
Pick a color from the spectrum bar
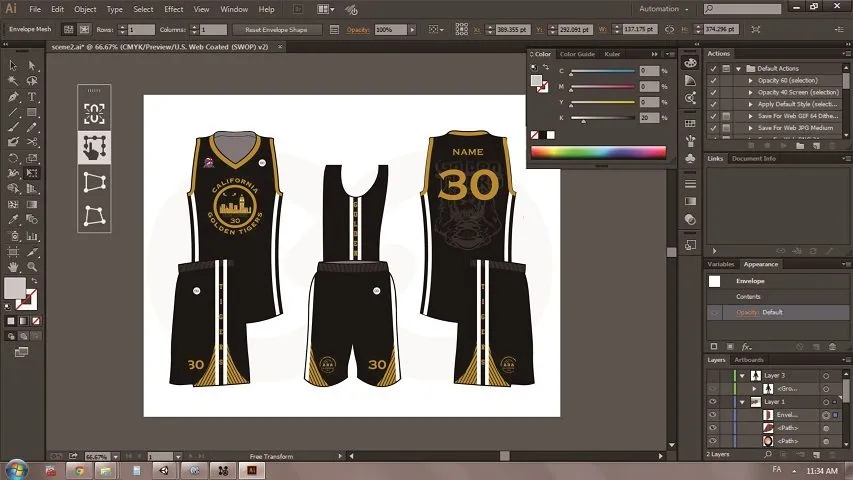(598, 152)
